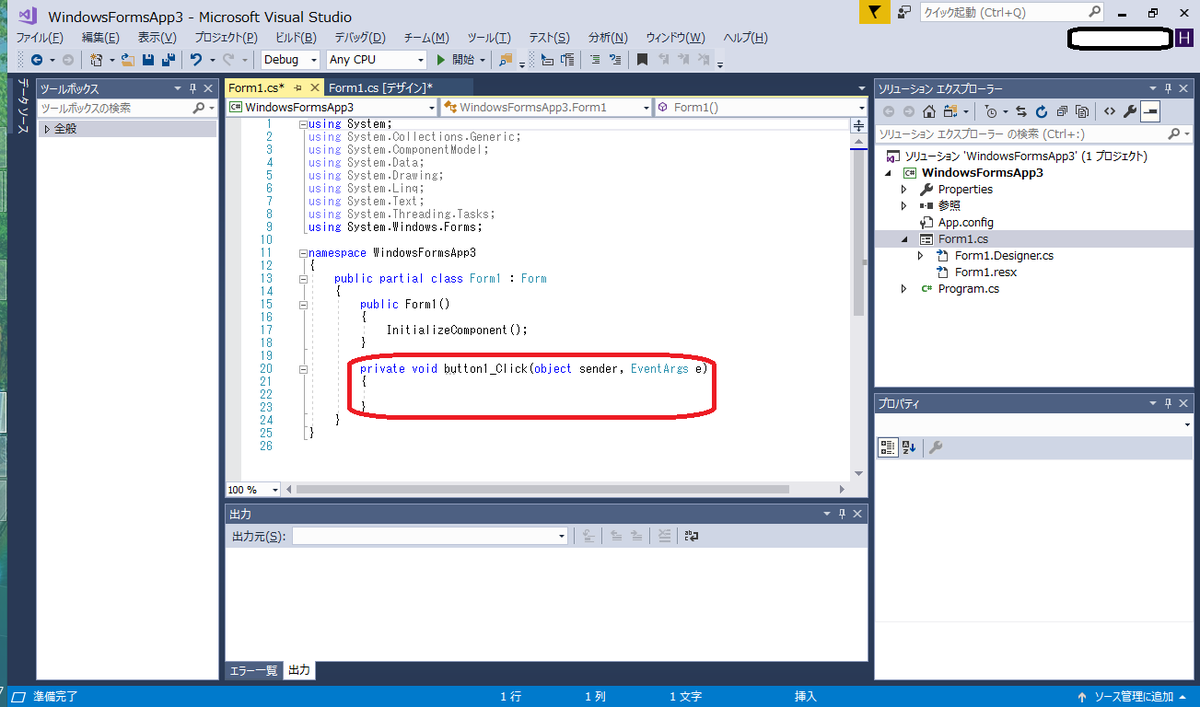
Task: Switch Solutions and Folders view icon
Action: (x=950, y=111)
